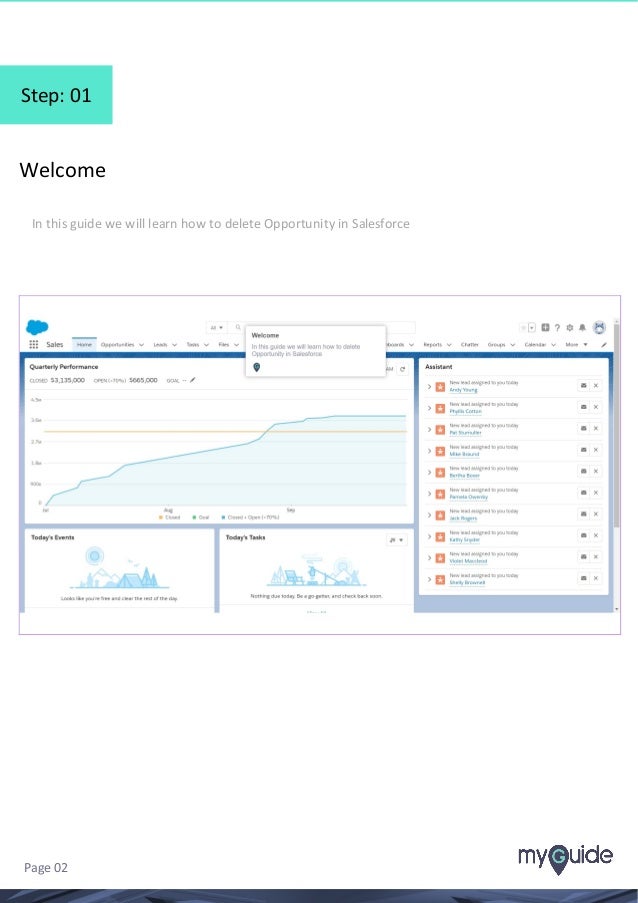
Task: Edit the quarterly goal pencil icon
Action: click(193, 380)
